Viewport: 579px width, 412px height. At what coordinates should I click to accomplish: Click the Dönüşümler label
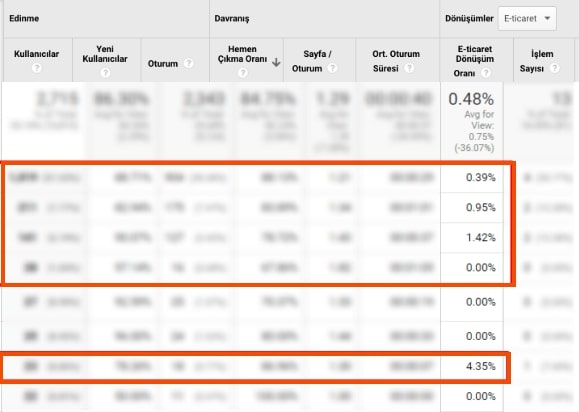469,18
